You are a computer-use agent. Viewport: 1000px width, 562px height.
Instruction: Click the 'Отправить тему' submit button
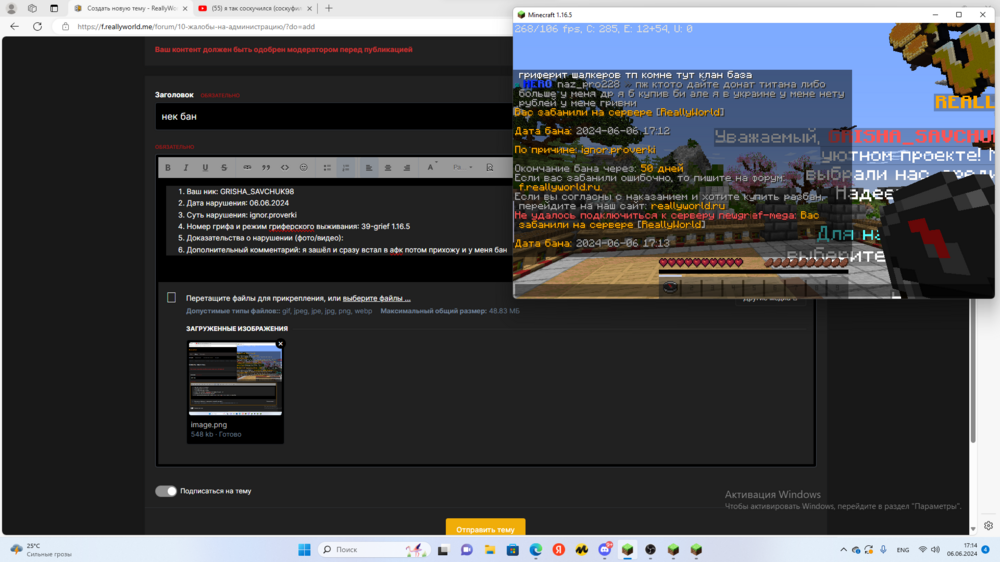(x=485, y=528)
